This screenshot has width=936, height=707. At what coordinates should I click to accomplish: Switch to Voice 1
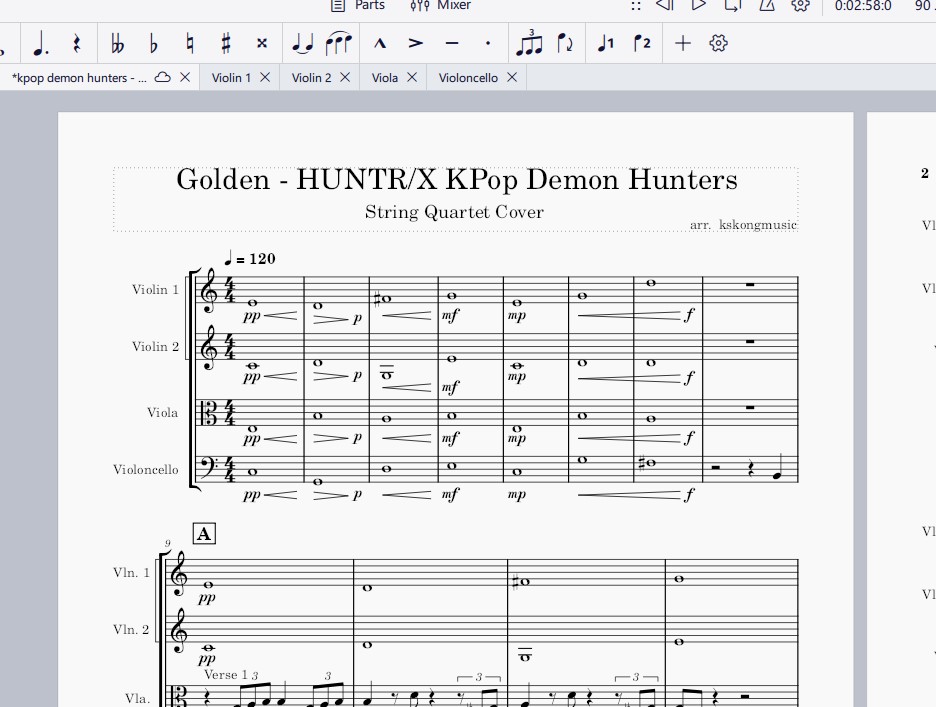(606, 43)
